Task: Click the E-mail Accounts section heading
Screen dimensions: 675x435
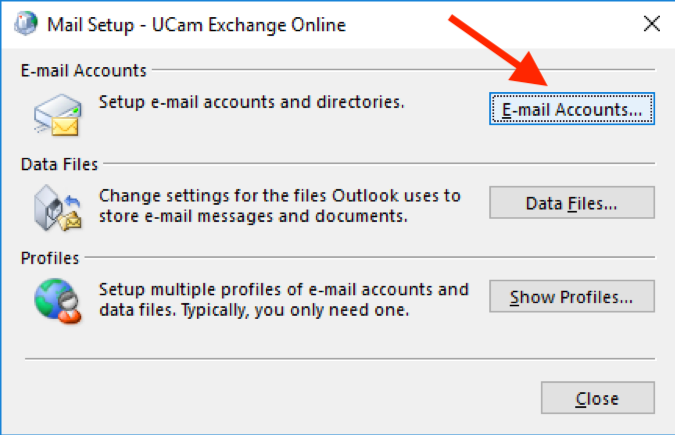Action: pos(84,70)
